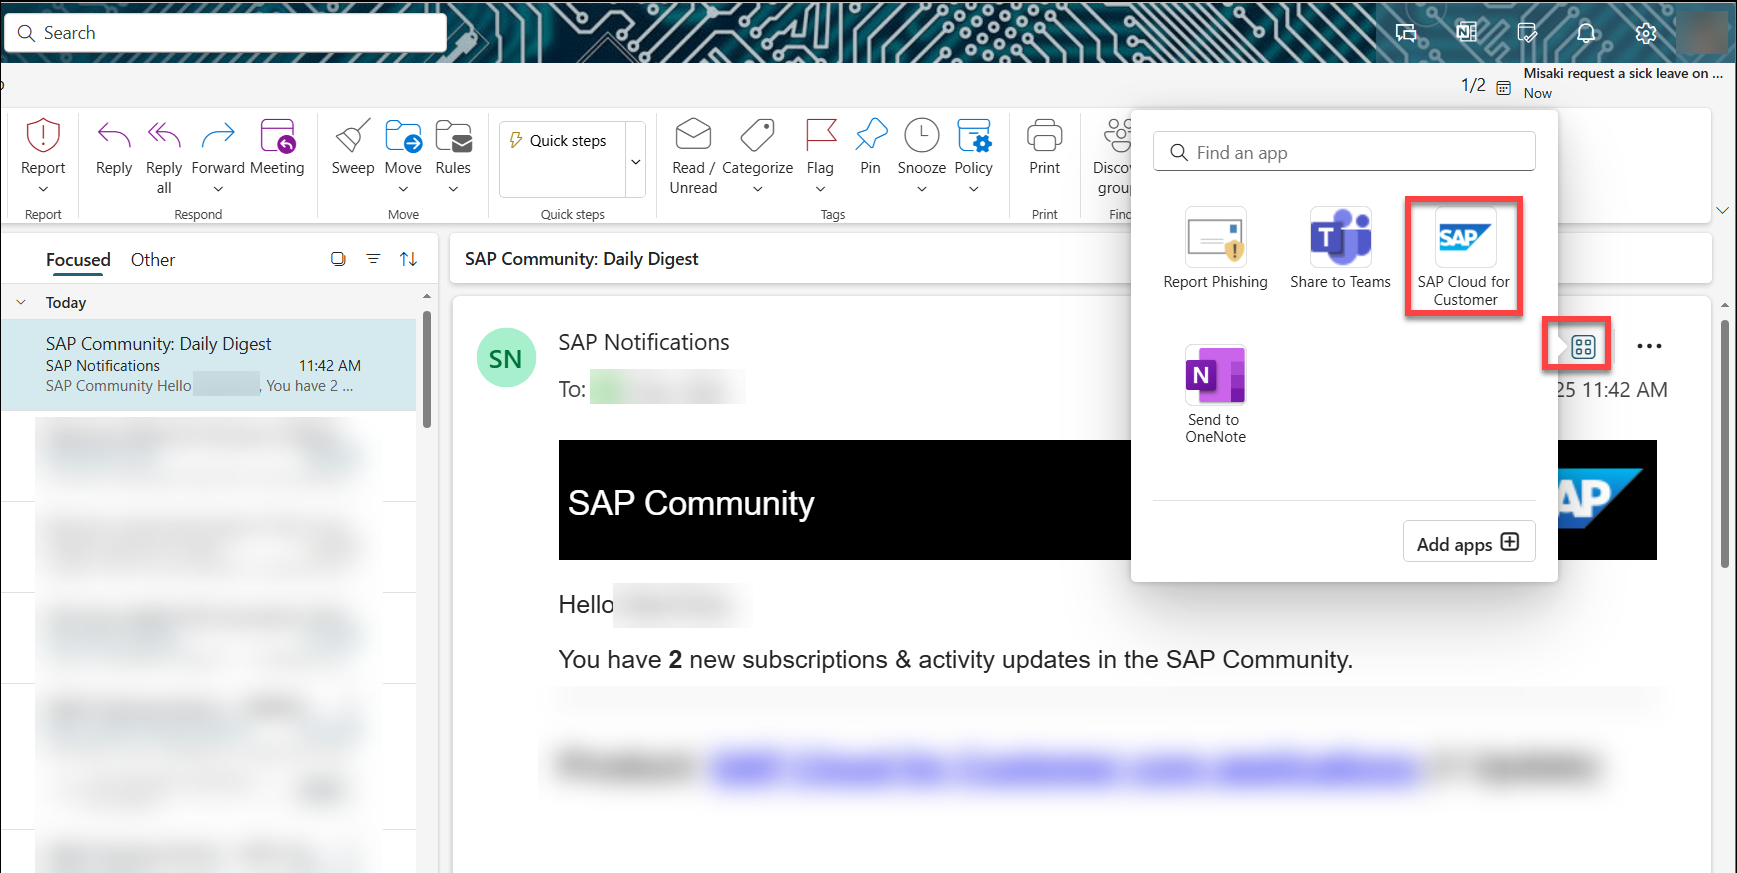1737x873 pixels.
Task: Categorize the selected email
Action: (757, 148)
